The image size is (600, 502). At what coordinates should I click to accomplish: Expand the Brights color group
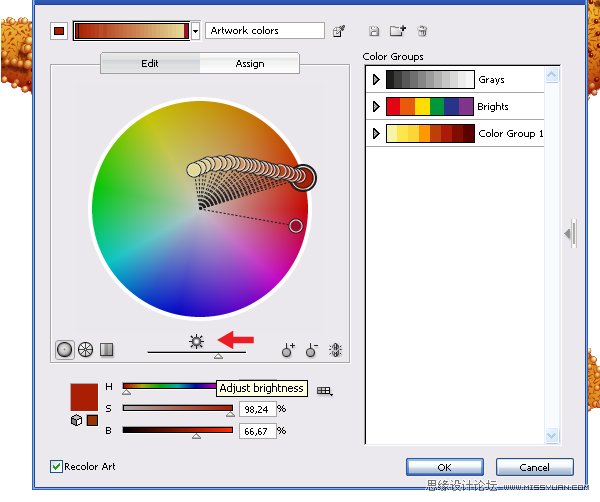point(376,106)
